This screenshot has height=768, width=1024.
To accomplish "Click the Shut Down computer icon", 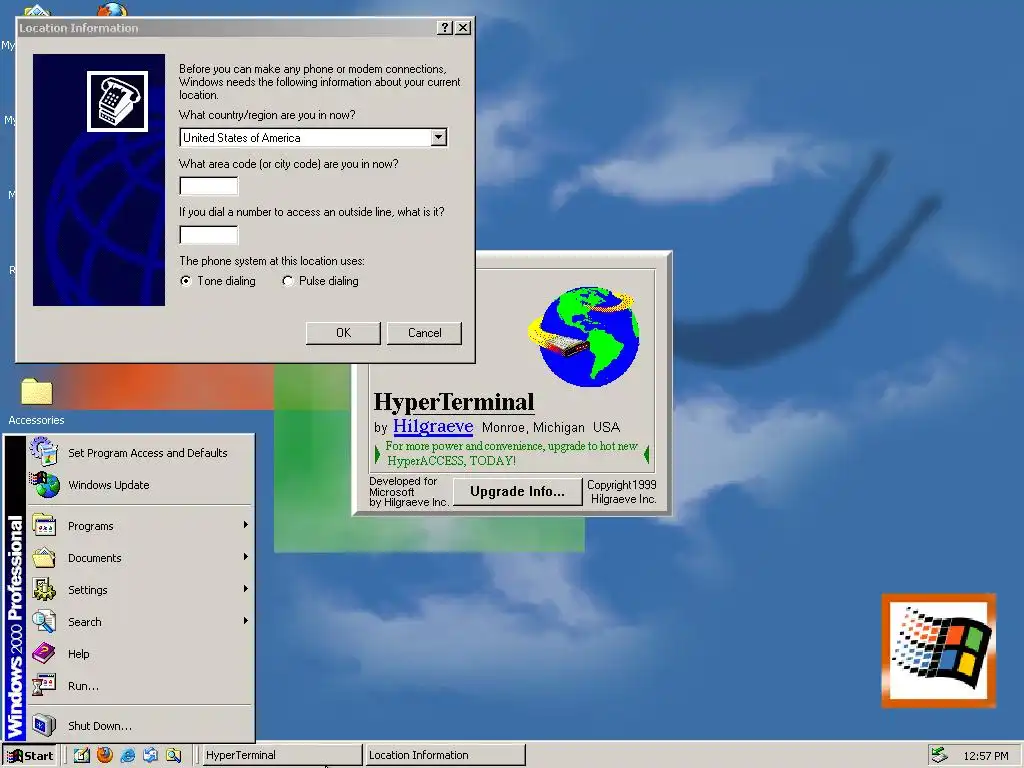I will coord(44,725).
